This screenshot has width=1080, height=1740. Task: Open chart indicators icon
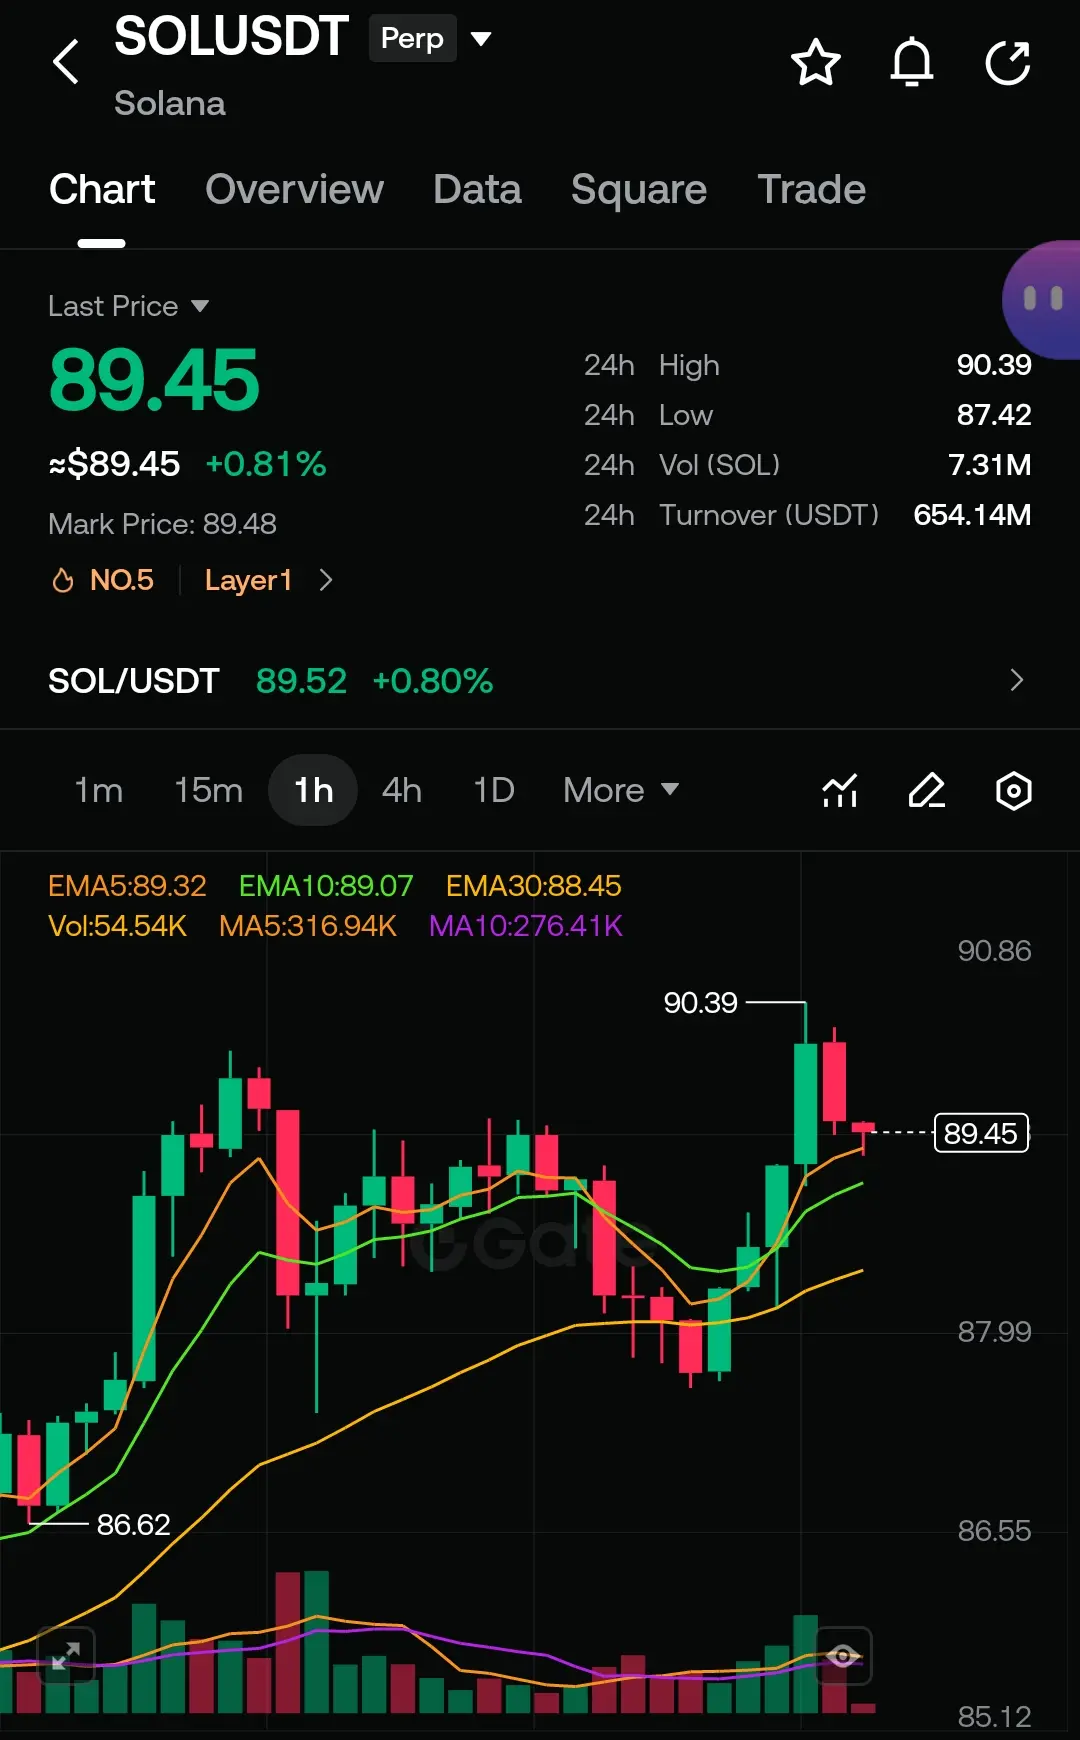(x=840, y=790)
